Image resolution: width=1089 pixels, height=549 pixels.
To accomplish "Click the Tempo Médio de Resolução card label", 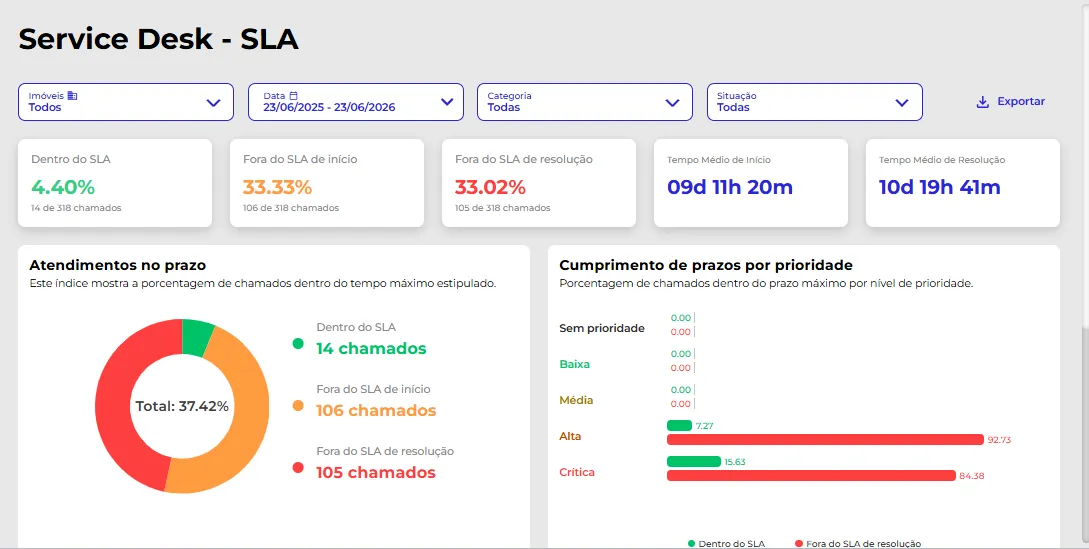I will tap(942, 160).
